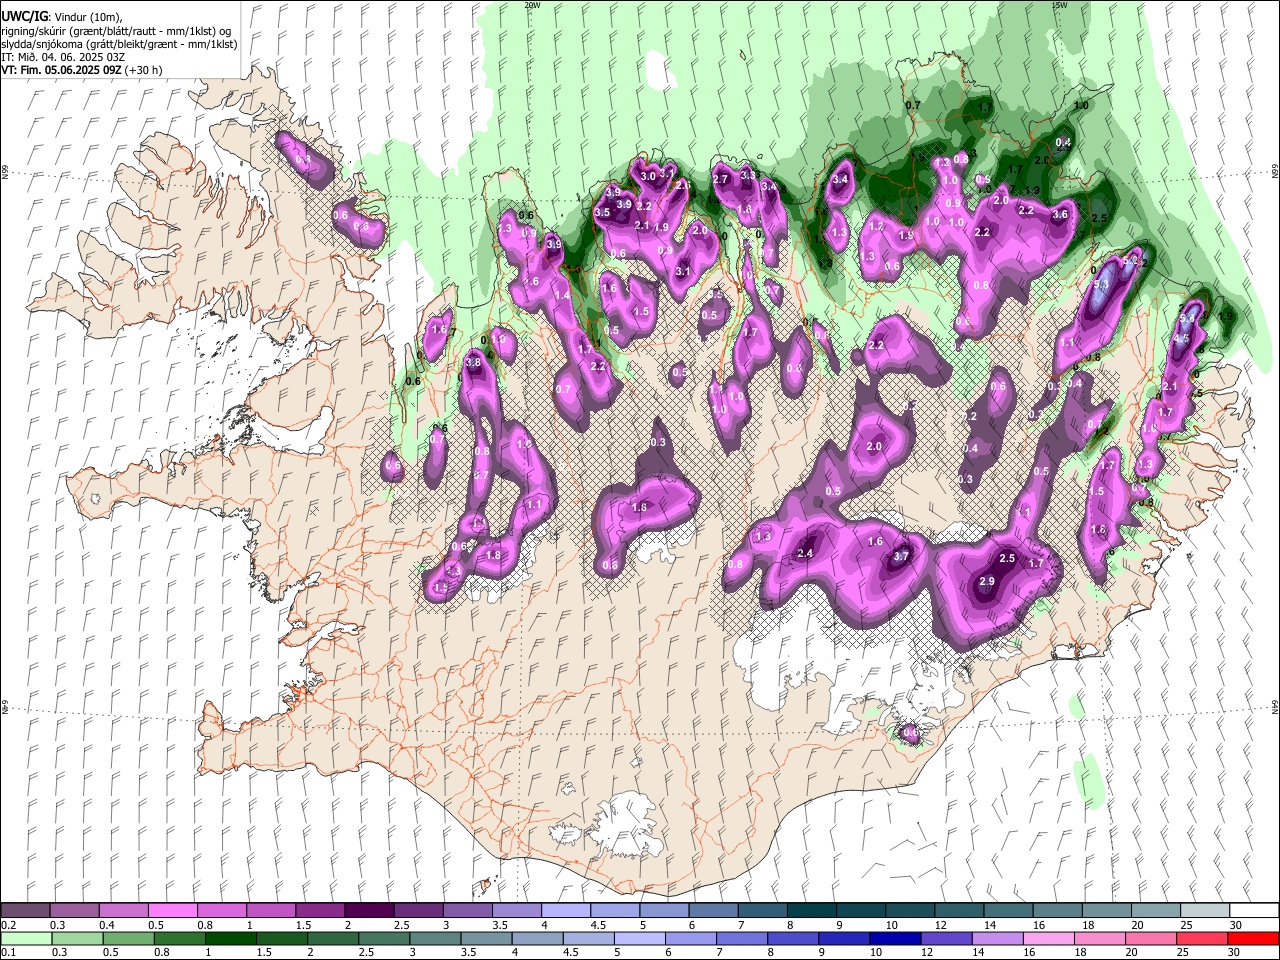Viewport: 1280px width, 960px height.
Task: Click the '2.9' snowfall value on map
Action: pyautogui.click(x=987, y=582)
